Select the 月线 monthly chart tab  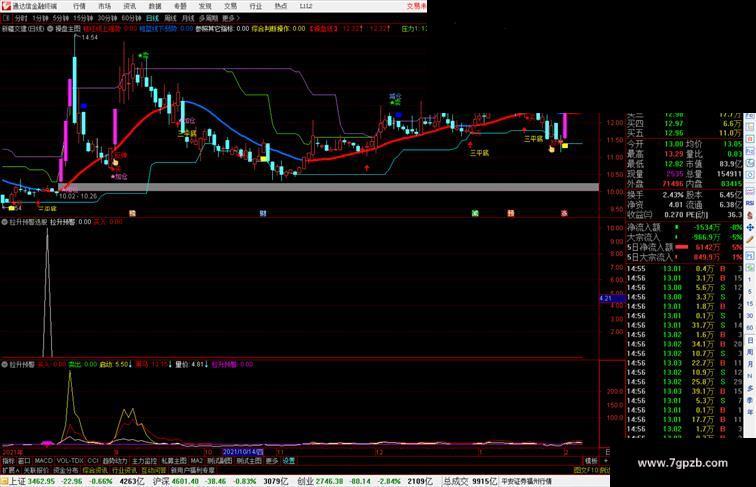[x=188, y=18]
